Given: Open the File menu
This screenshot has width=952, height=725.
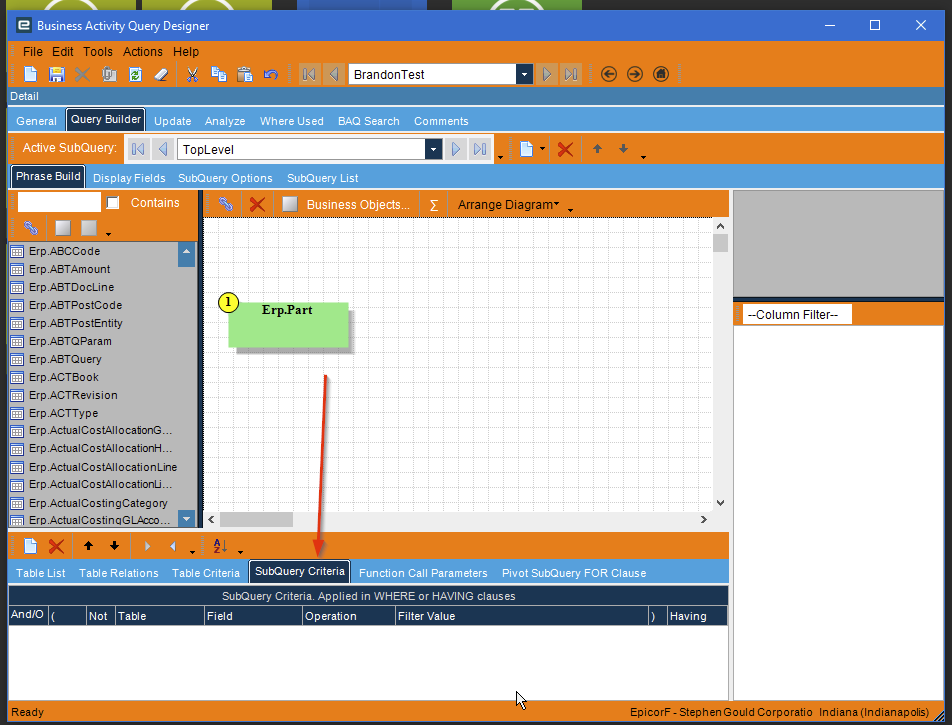Looking at the screenshot, I should click(33, 52).
